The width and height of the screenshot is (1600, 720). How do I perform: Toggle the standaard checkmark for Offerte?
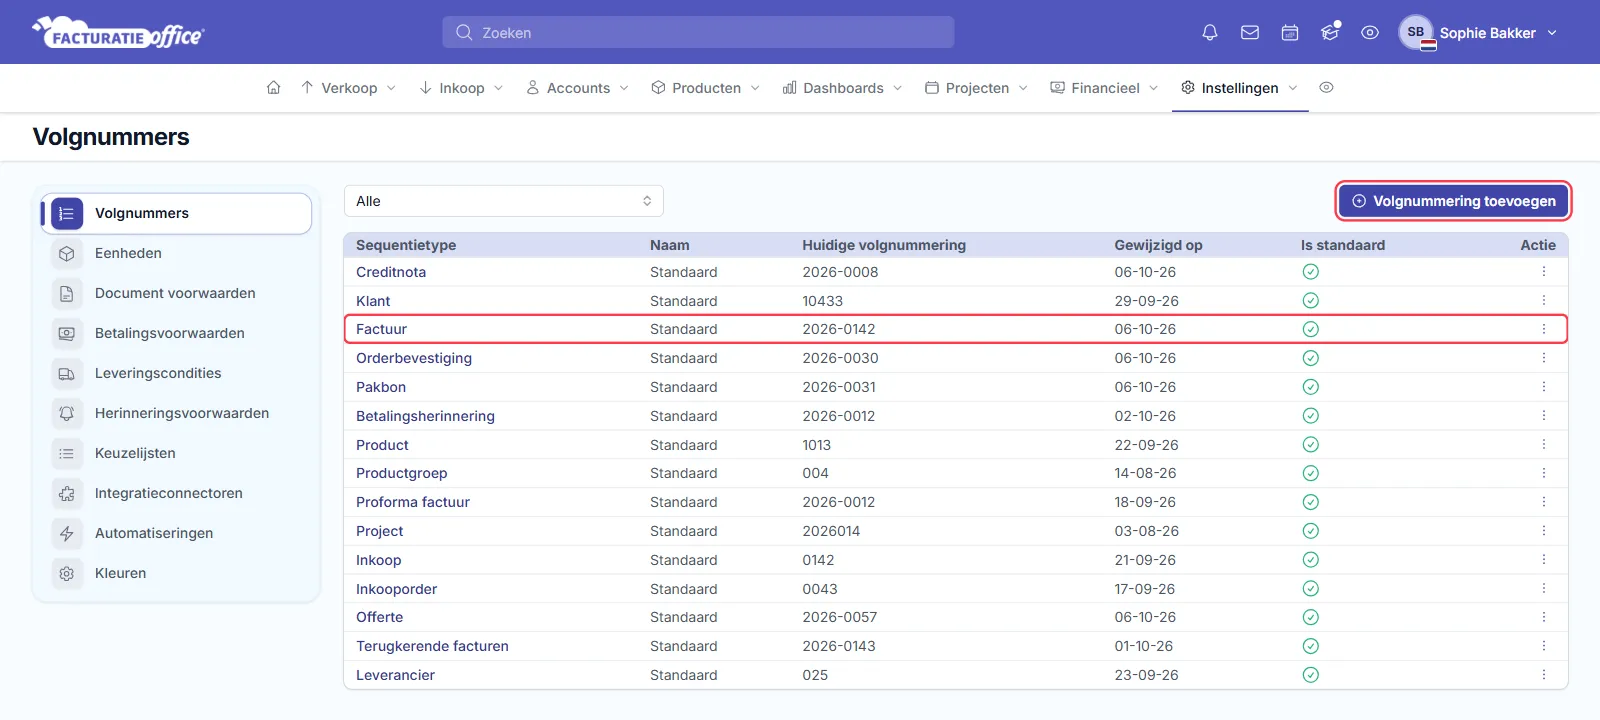point(1311,617)
